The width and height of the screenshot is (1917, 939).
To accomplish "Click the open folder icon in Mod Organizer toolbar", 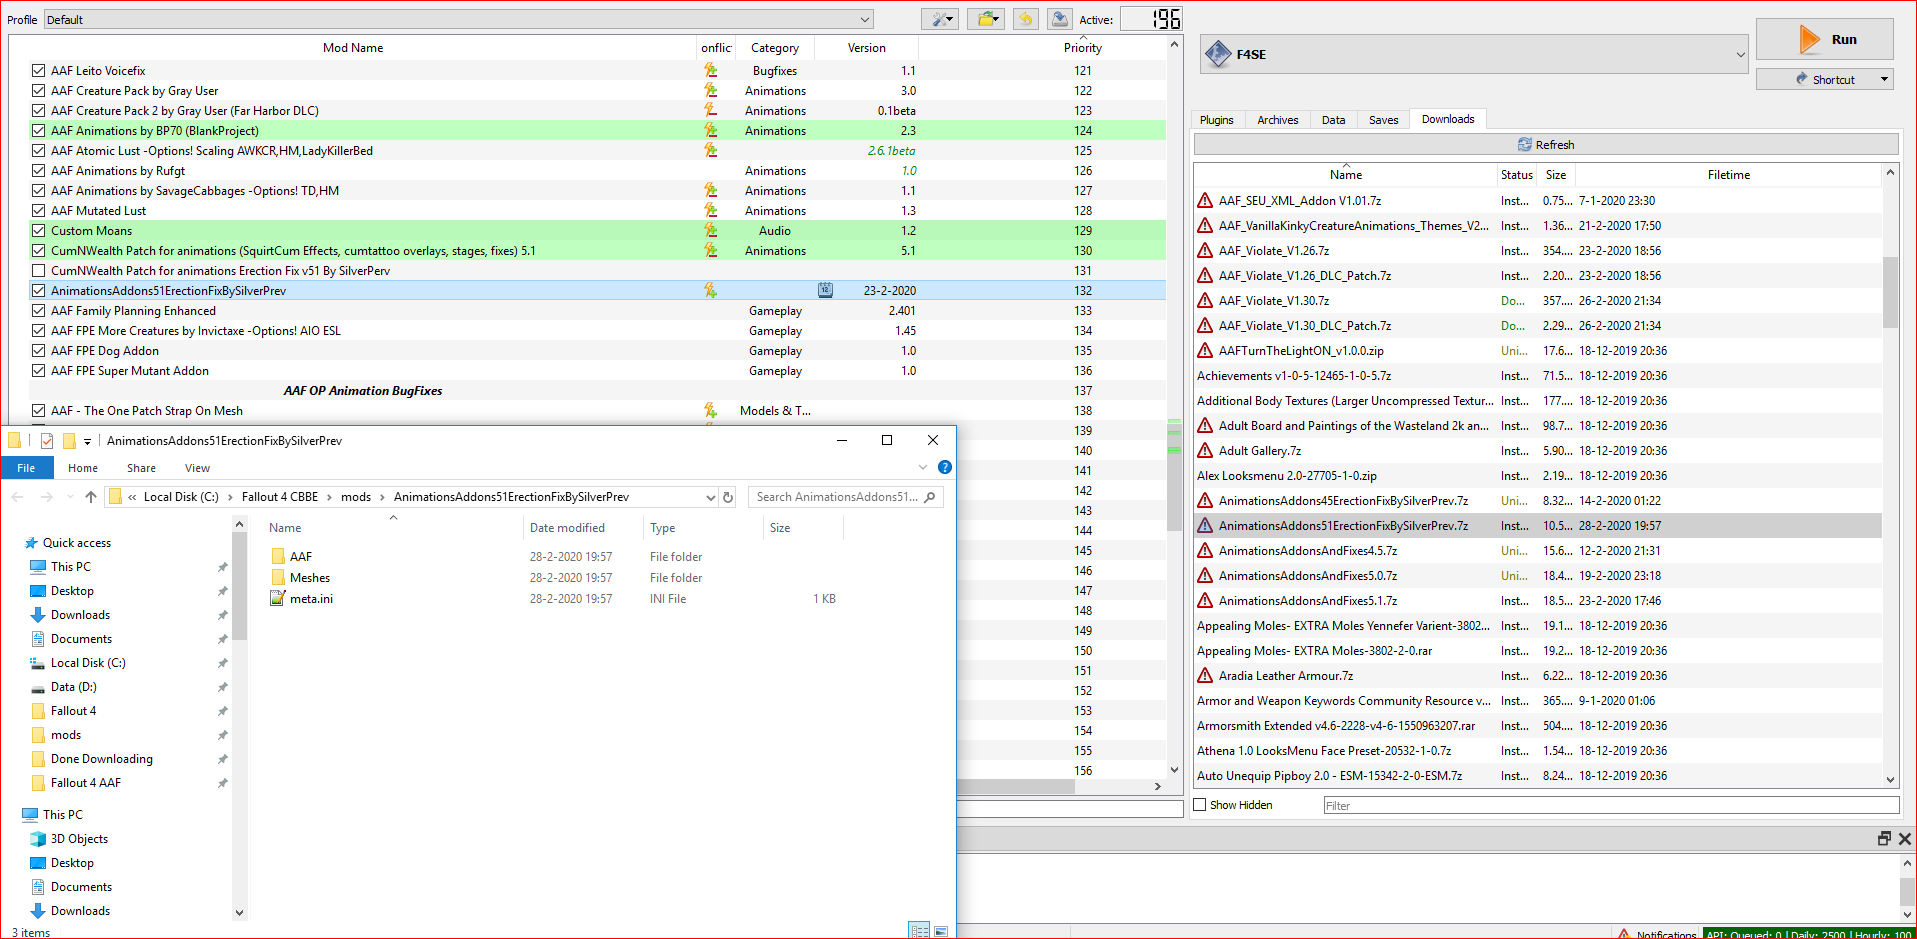I will pyautogui.click(x=985, y=19).
